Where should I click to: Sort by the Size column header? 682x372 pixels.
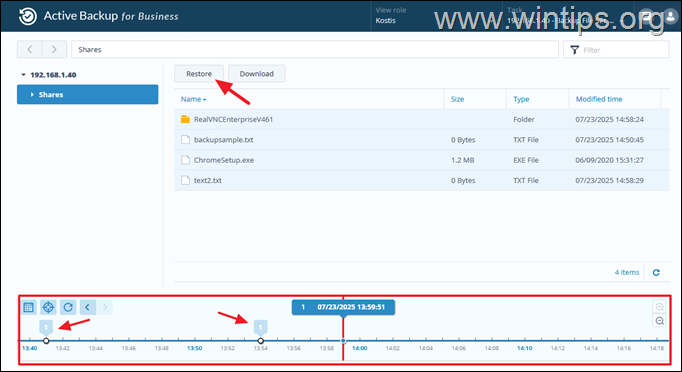click(457, 99)
